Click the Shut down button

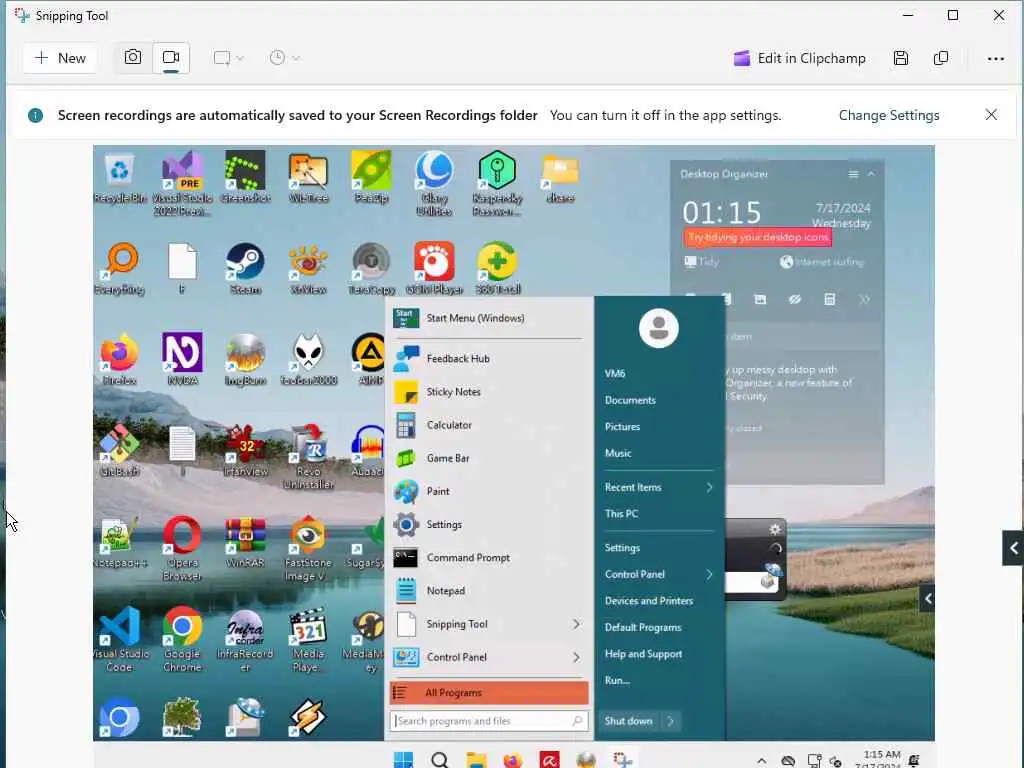(x=628, y=721)
